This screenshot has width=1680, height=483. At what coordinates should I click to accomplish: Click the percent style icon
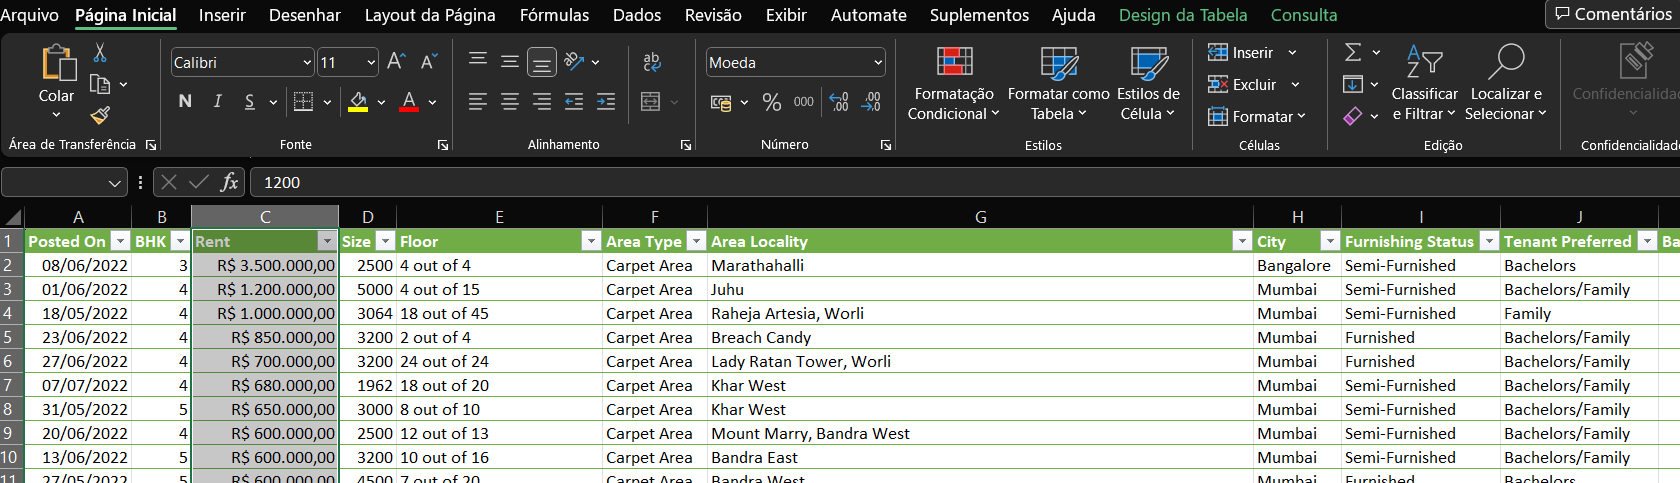click(x=772, y=102)
